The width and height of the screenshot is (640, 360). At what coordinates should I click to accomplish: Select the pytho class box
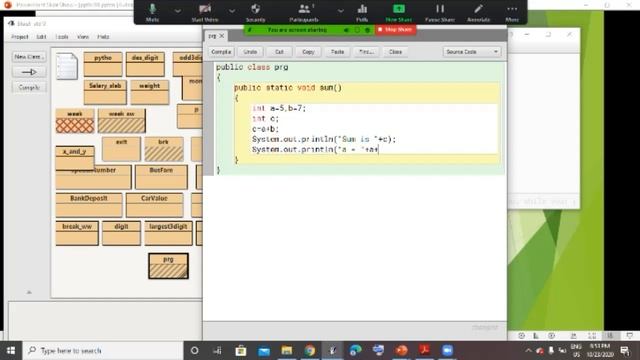pyautogui.click(x=103, y=64)
